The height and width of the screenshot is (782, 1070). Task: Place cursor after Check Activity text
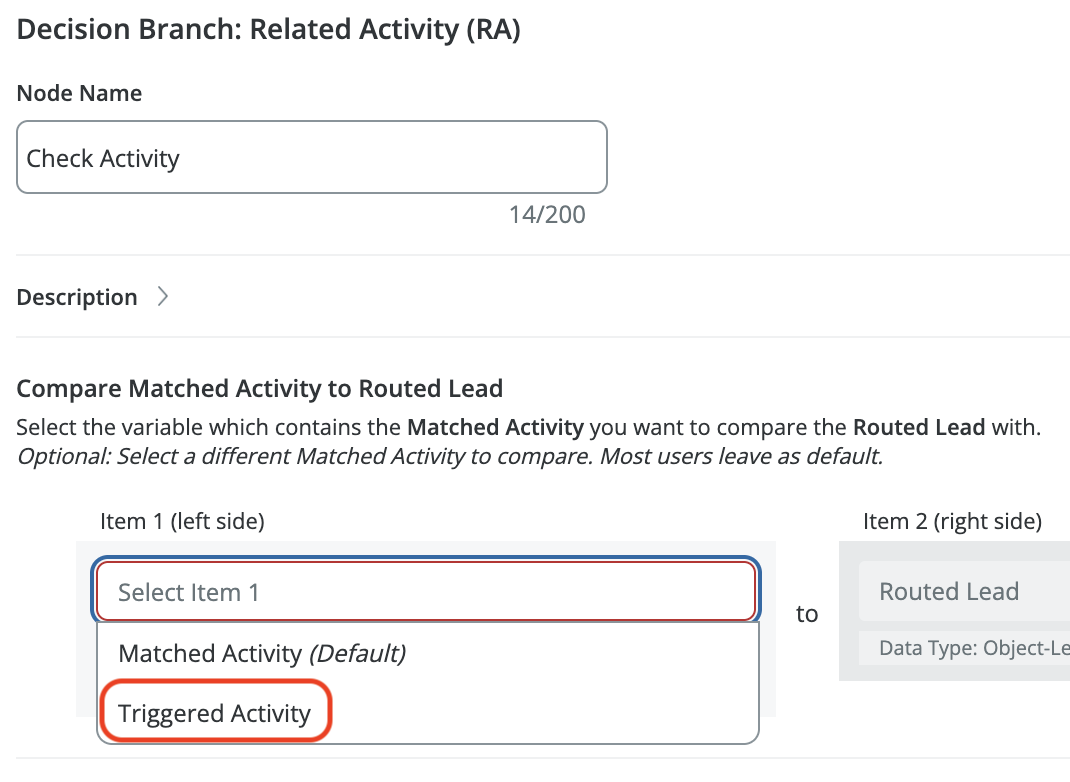click(181, 158)
